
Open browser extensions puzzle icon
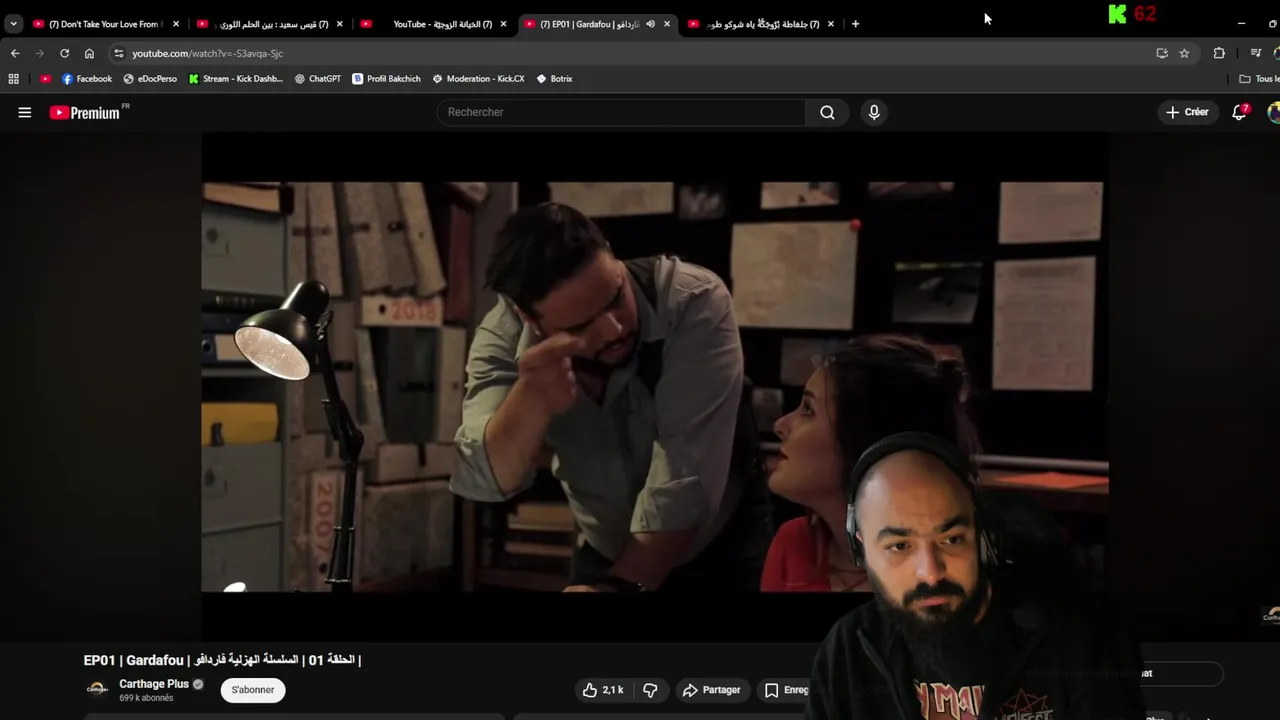click(x=1219, y=53)
